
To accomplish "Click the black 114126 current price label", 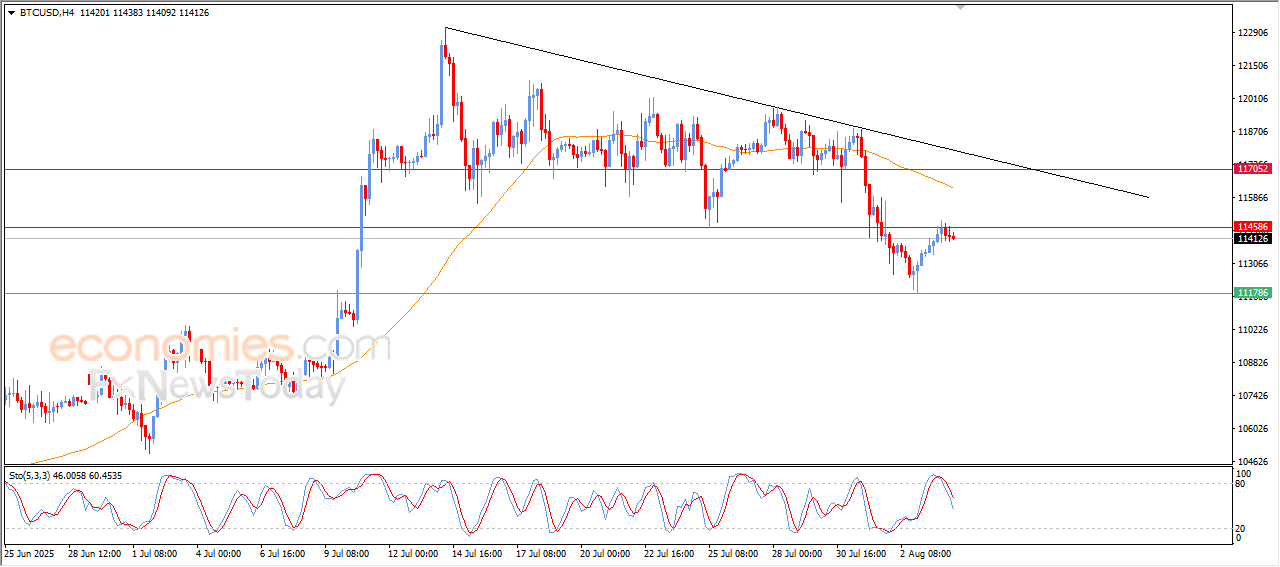I will coord(1254,239).
